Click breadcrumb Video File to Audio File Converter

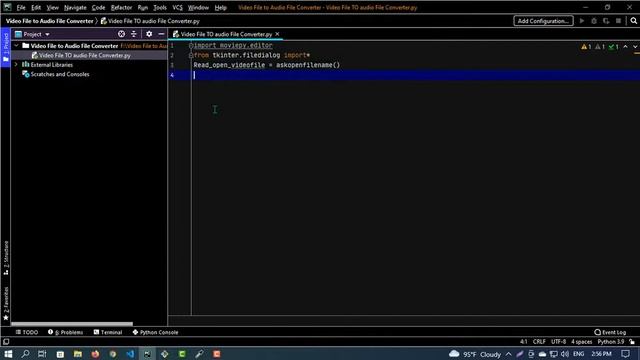[49, 21]
